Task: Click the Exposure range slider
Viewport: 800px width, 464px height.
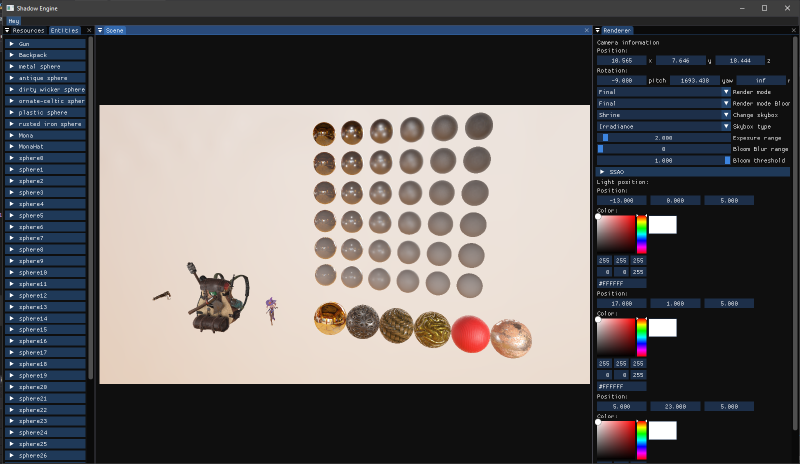Action: coord(664,138)
